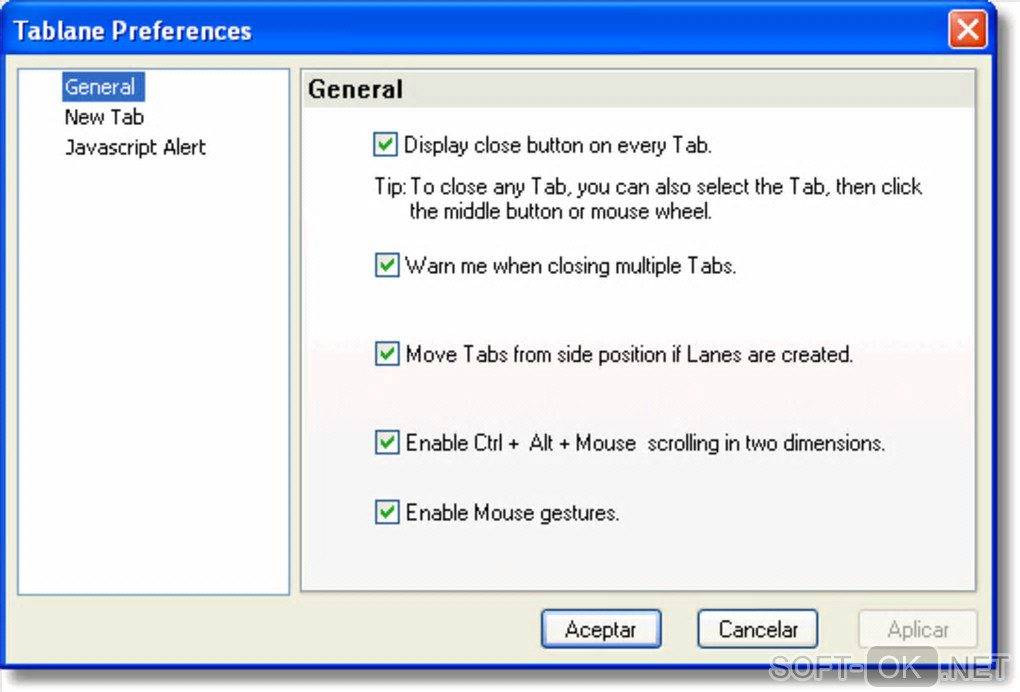Viewport: 1020px width, 692px height.
Task: Toggle the Ctrl + Alt + Mouse scrolling checkbox
Action: point(387,442)
